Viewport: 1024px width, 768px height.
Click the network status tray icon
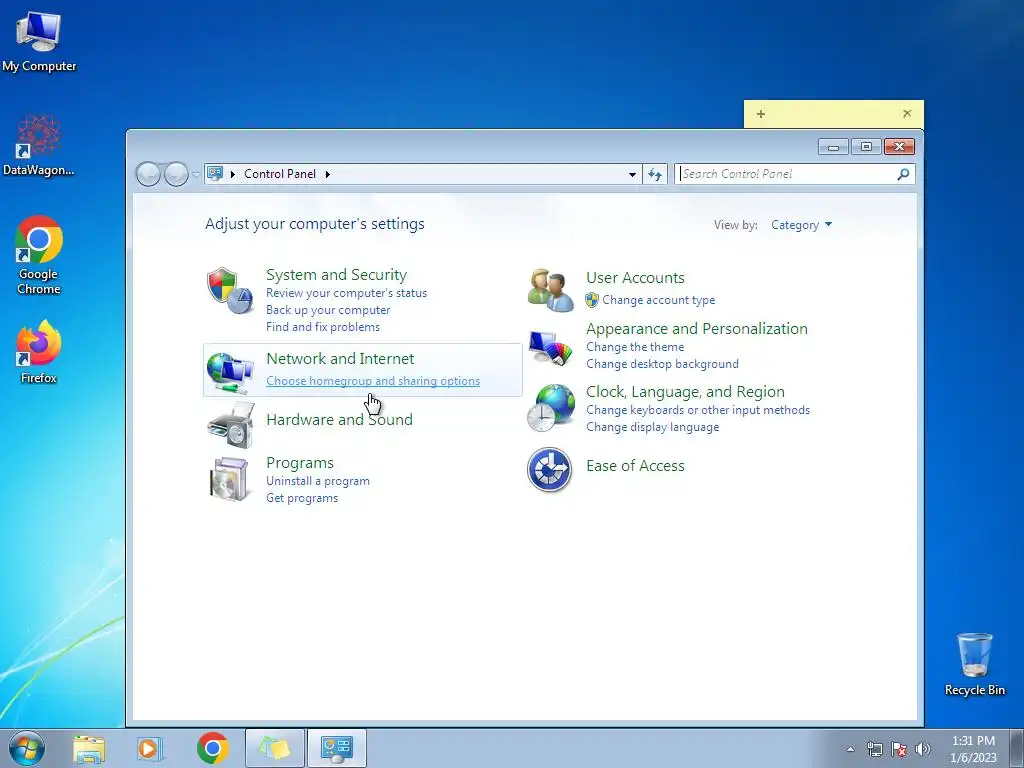[874, 749]
